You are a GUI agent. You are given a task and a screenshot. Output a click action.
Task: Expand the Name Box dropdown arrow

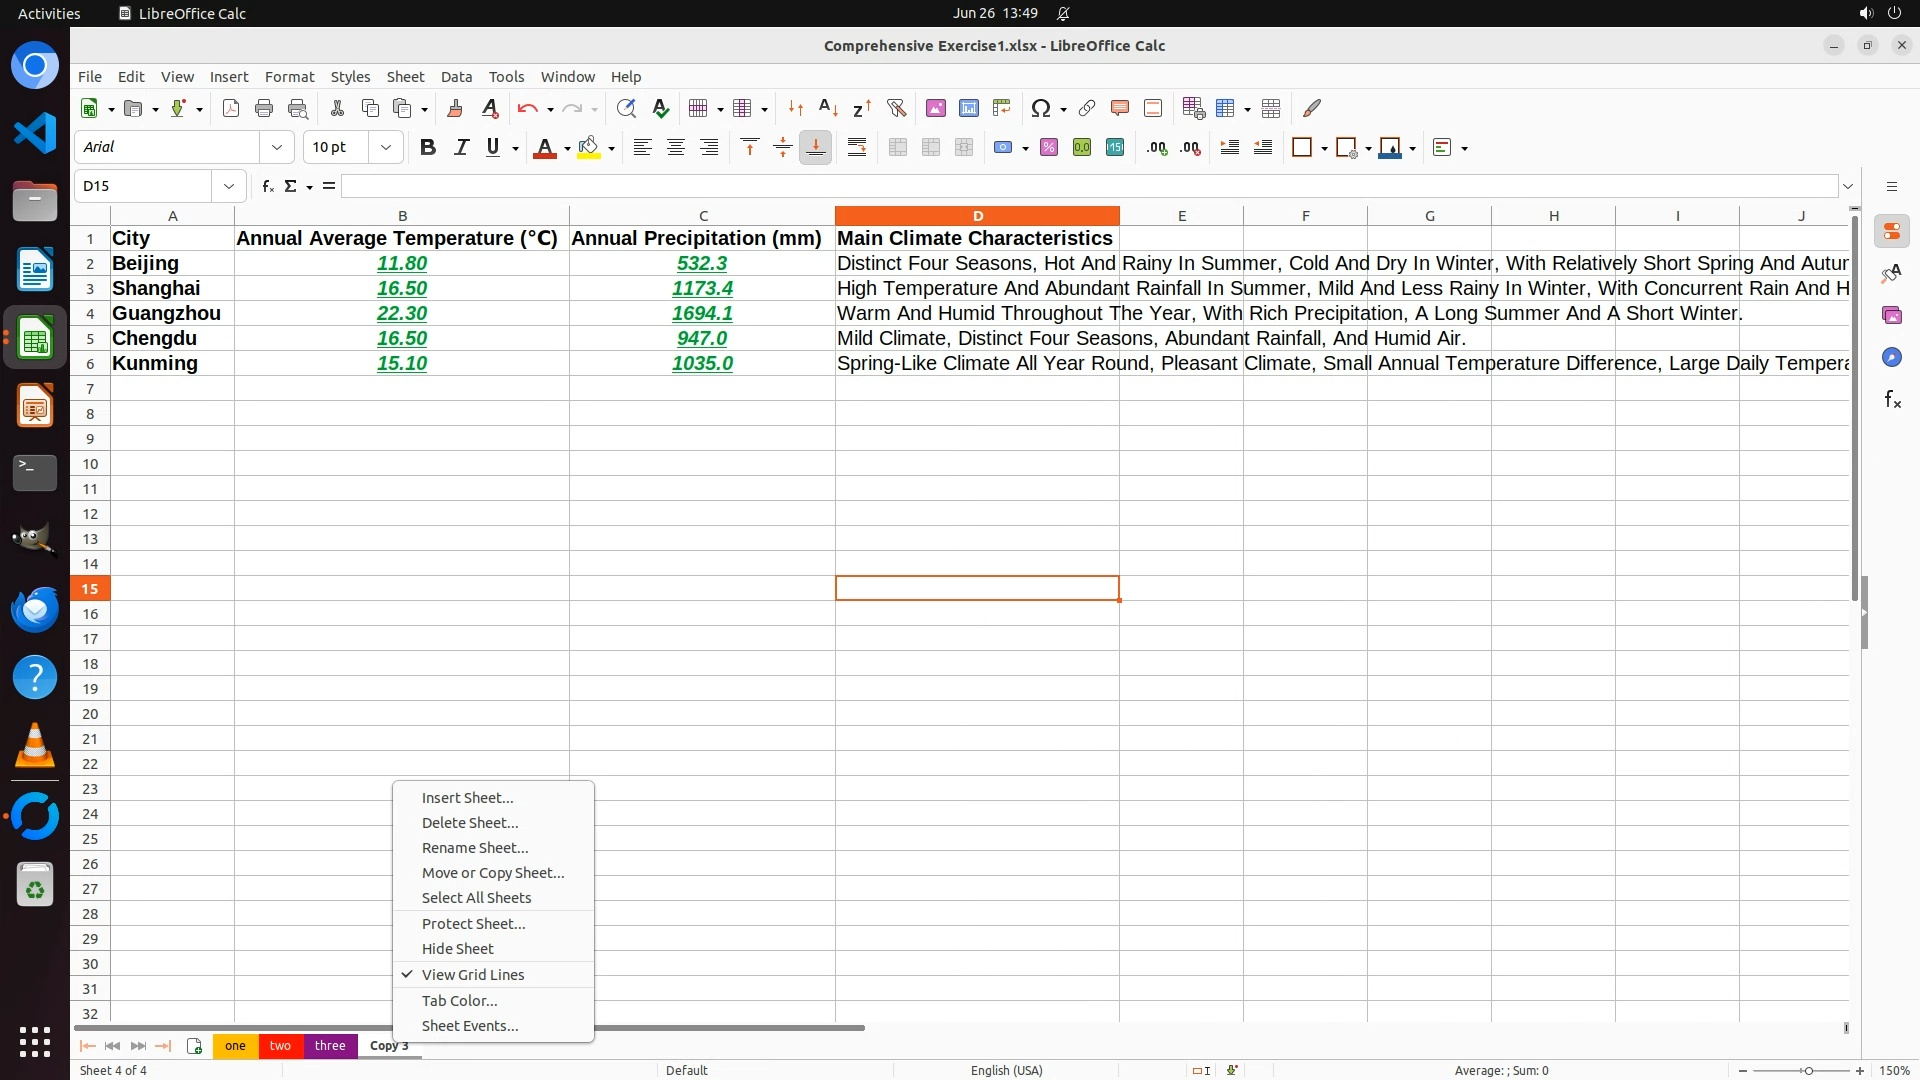coord(229,186)
